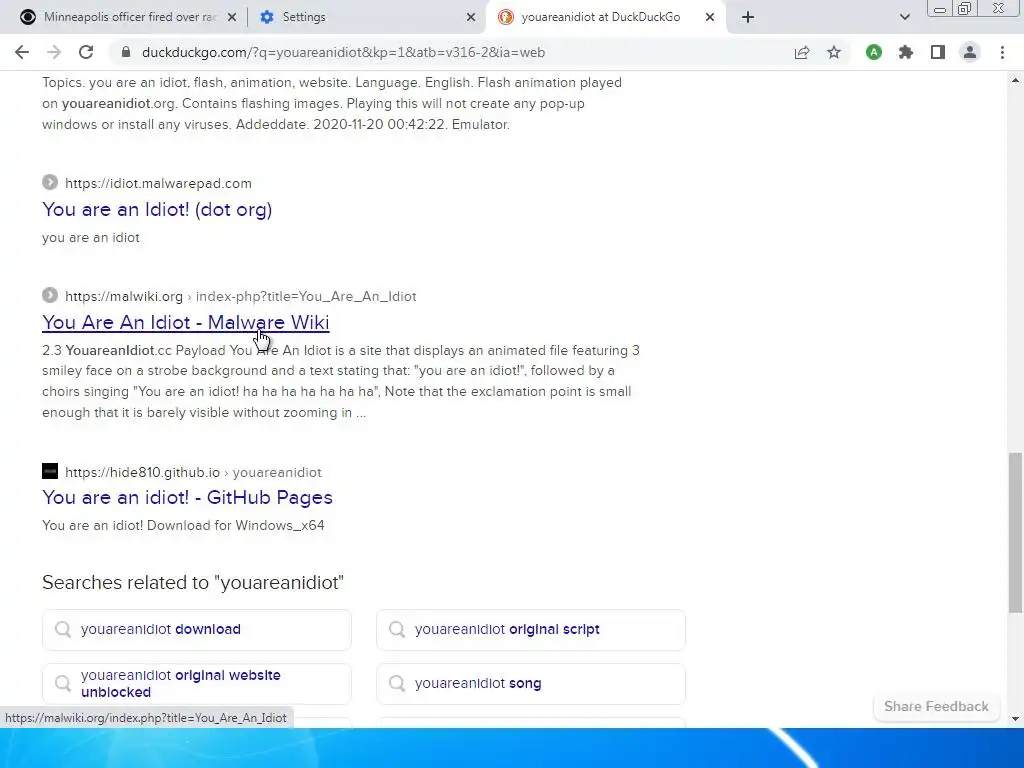
Task: View site info via the padlock icon
Action: [x=126, y=52]
